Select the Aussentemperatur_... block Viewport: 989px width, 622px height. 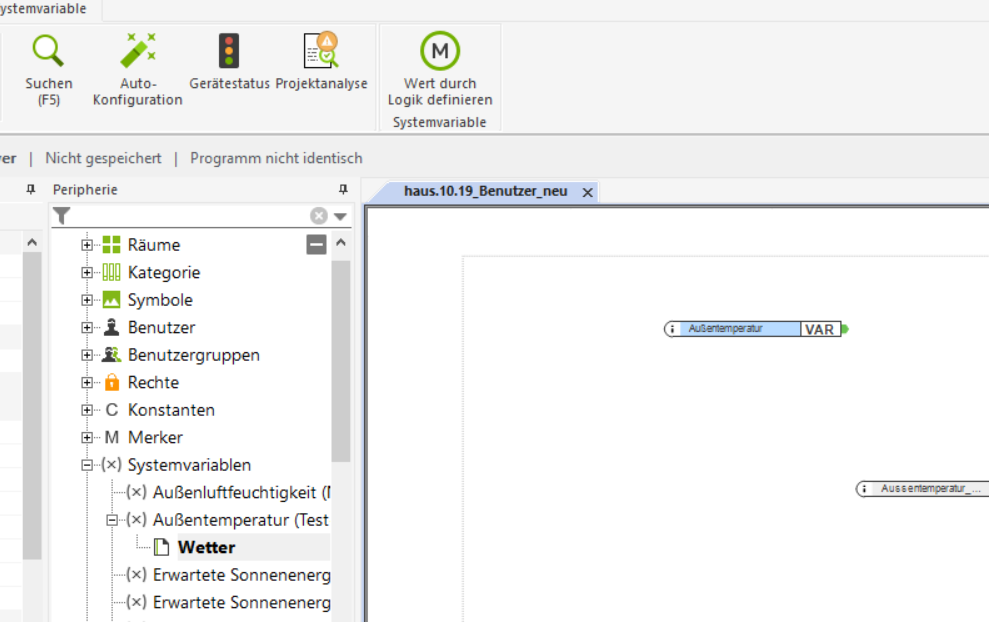[922, 489]
